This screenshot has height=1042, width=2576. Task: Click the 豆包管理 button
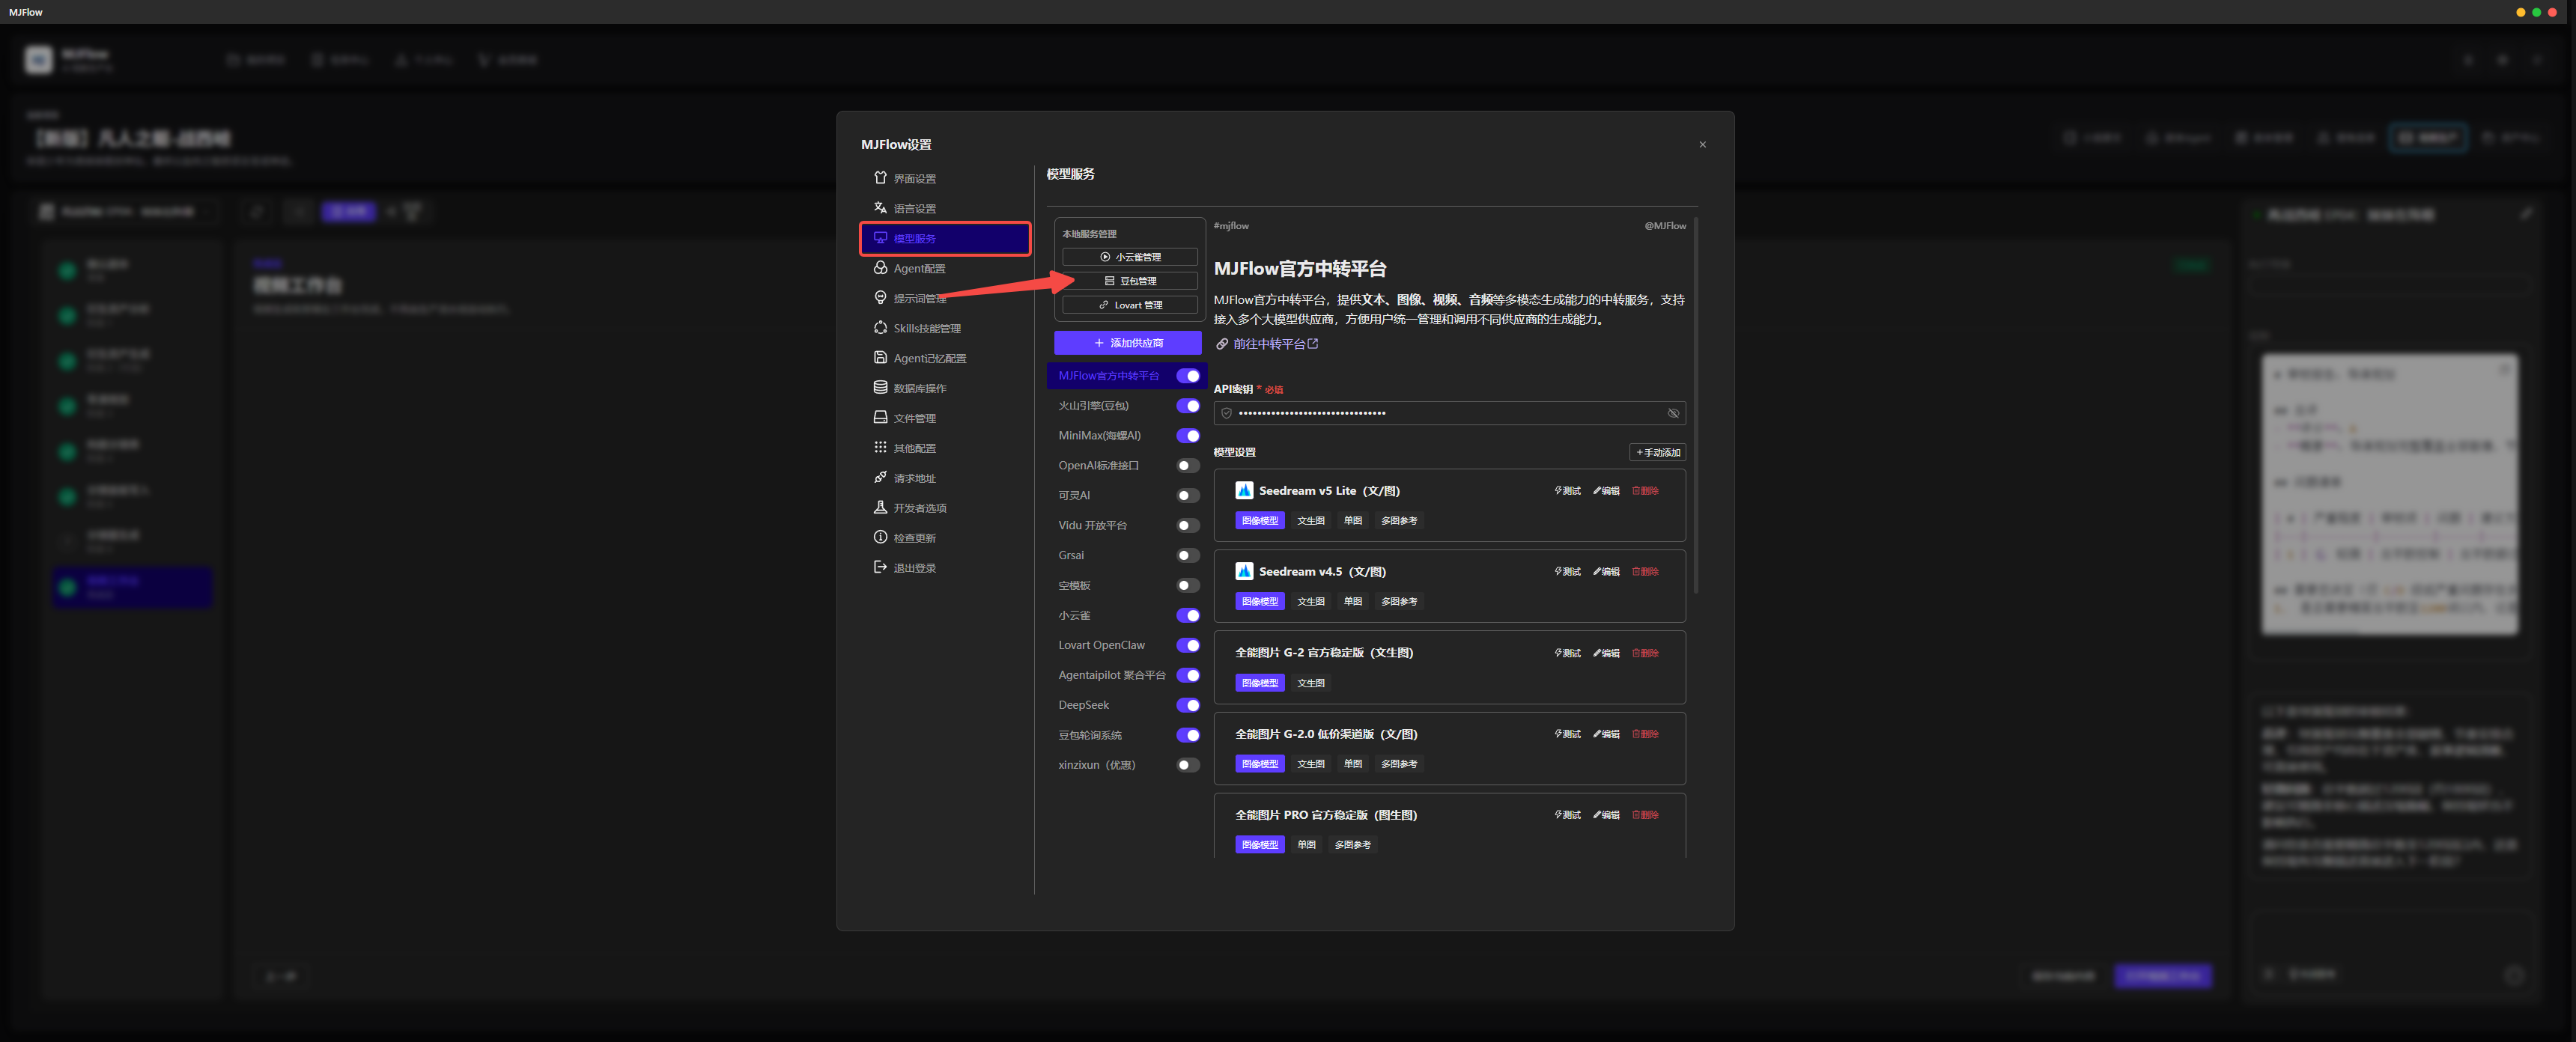pos(1130,281)
